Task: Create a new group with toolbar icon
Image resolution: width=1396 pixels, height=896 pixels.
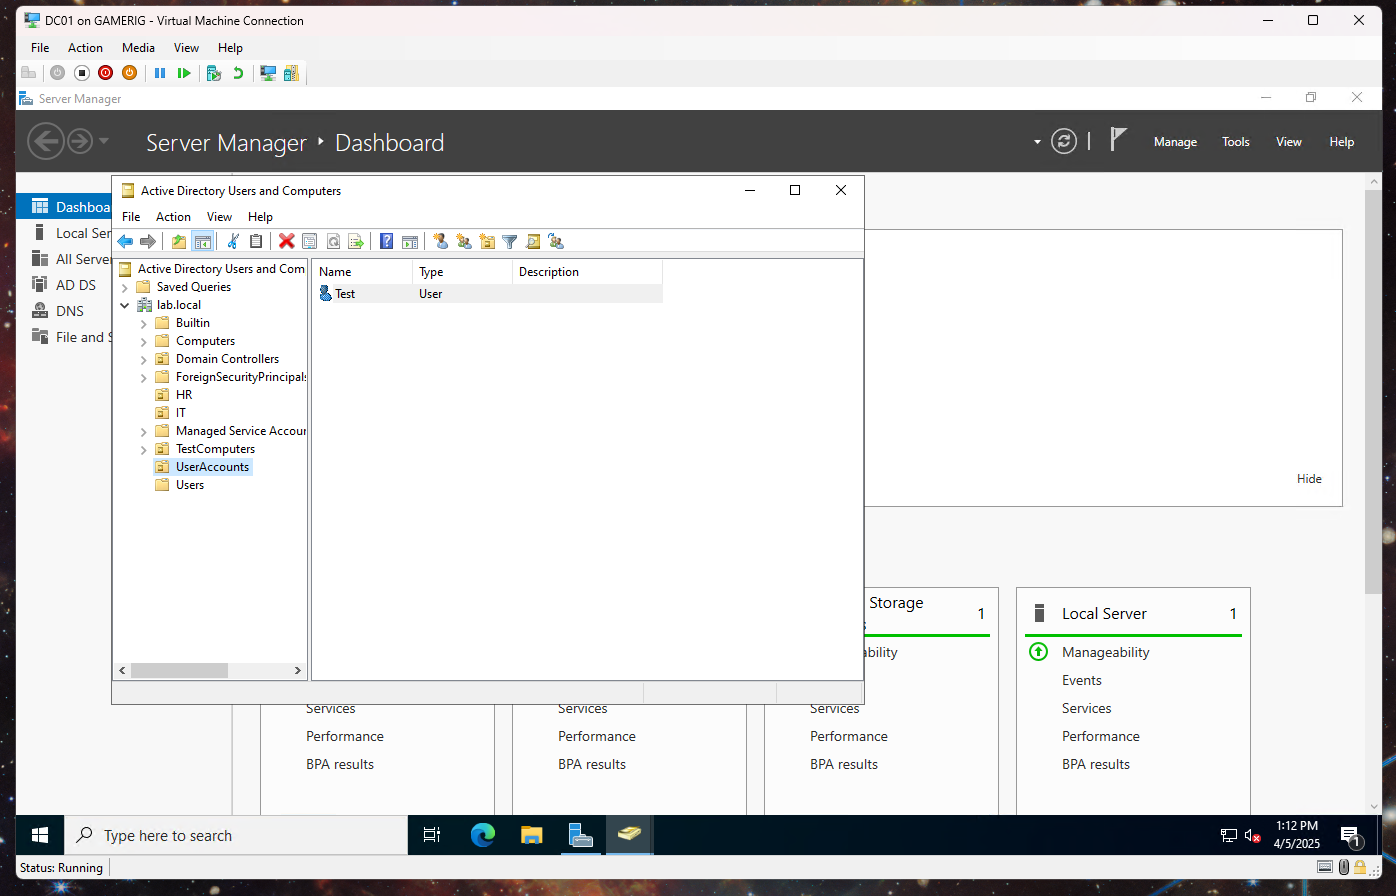Action: [x=463, y=241]
